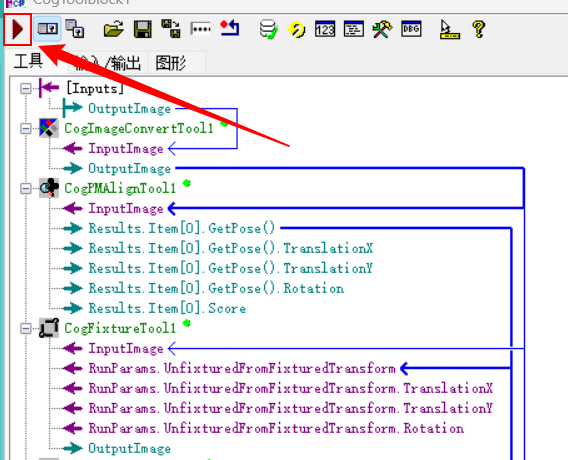Open the toolbox hammer and wrench icon

click(382, 29)
